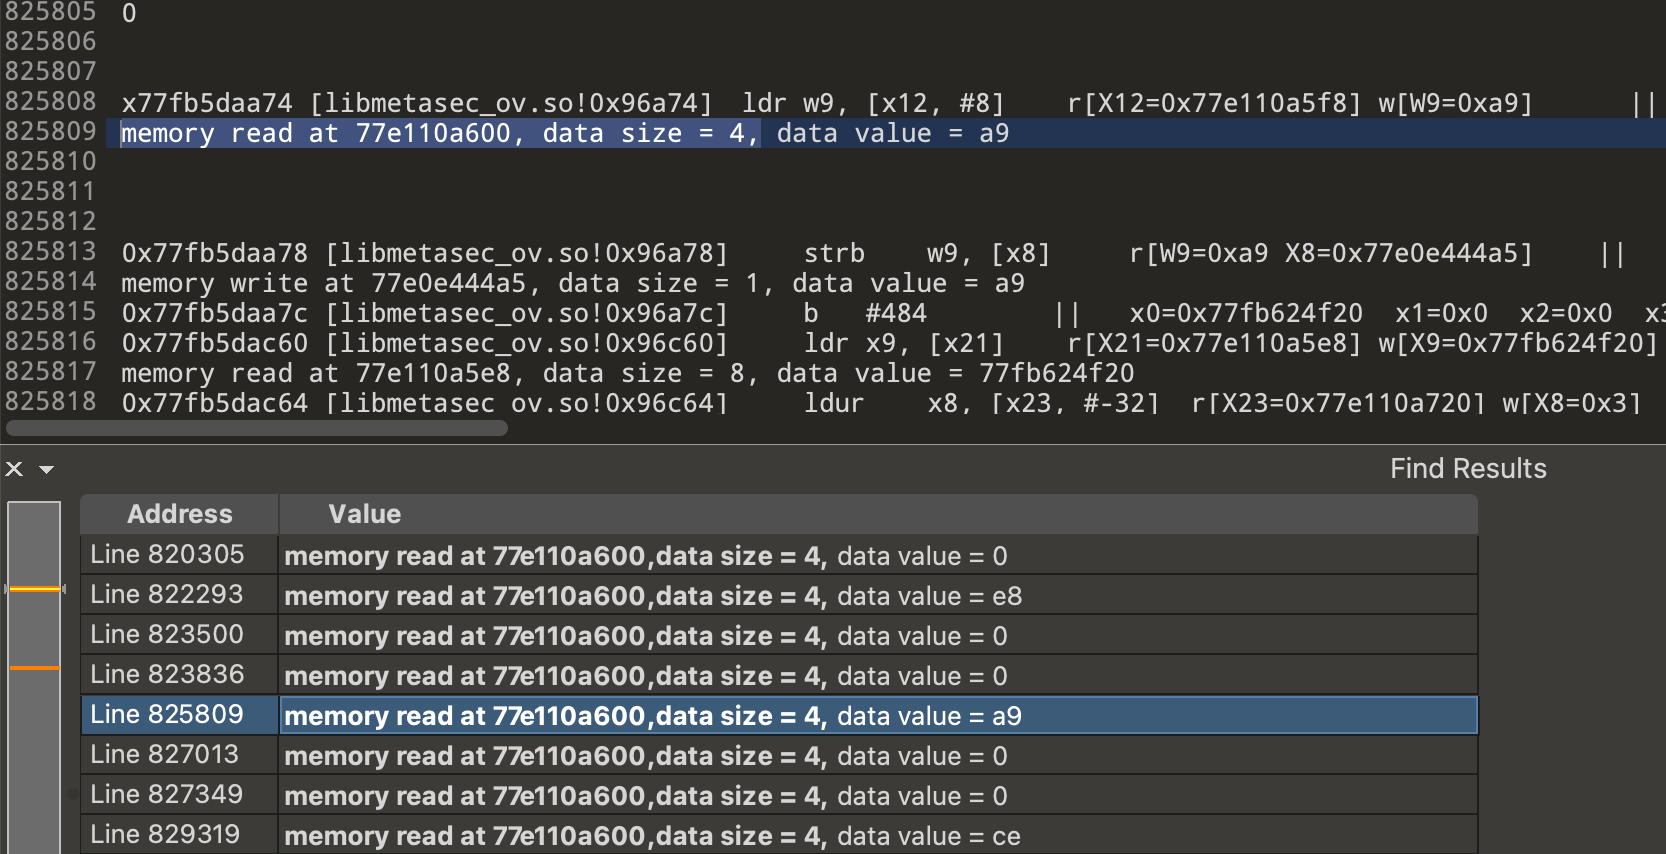The width and height of the screenshot is (1666, 854).
Task: Click the lower orange marker in the results minimap
Action: tap(34, 667)
